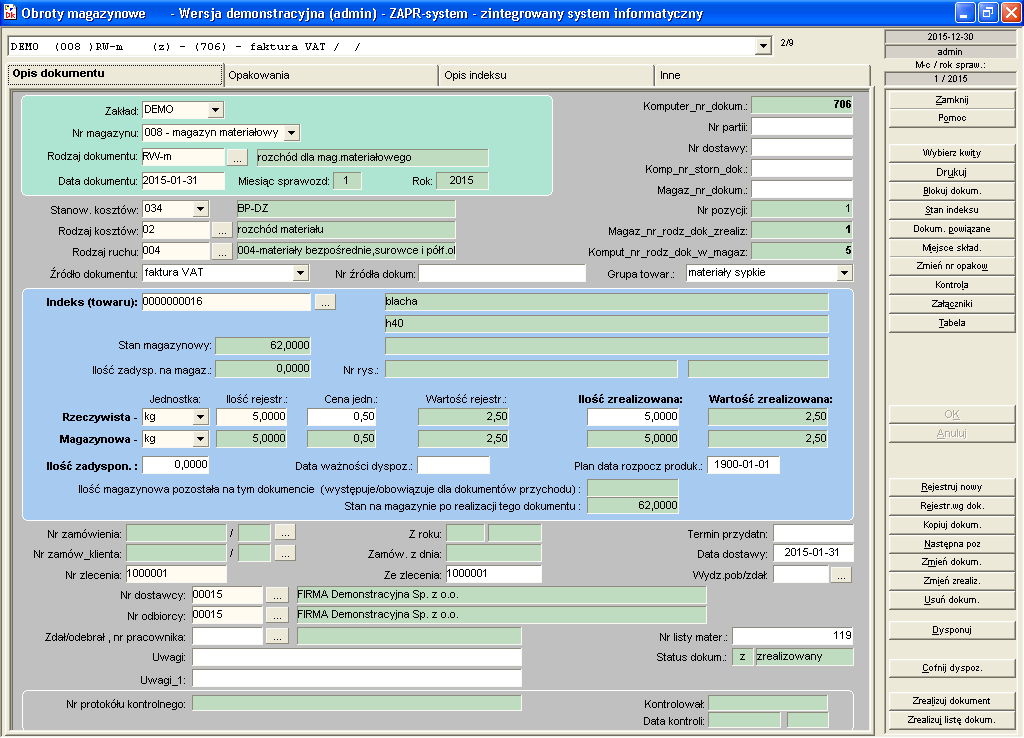Expand the Grupa towar. combo box
The image size is (1024, 738).
coord(844,274)
